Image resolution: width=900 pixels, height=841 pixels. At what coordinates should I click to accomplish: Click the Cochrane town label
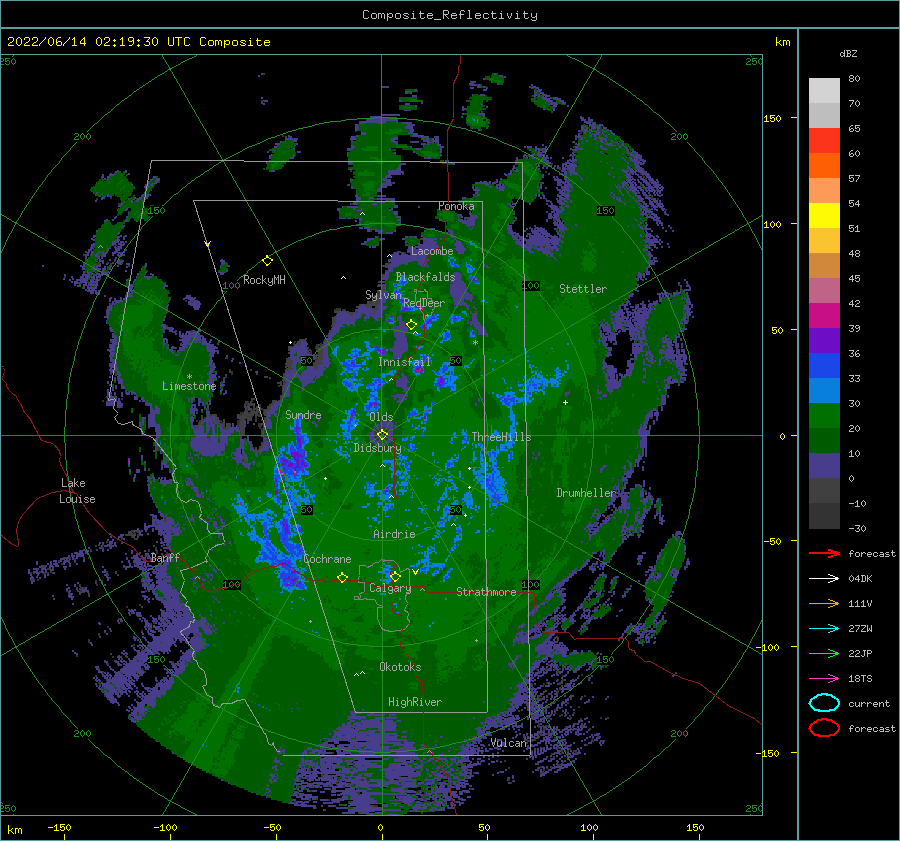[x=327, y=559]
